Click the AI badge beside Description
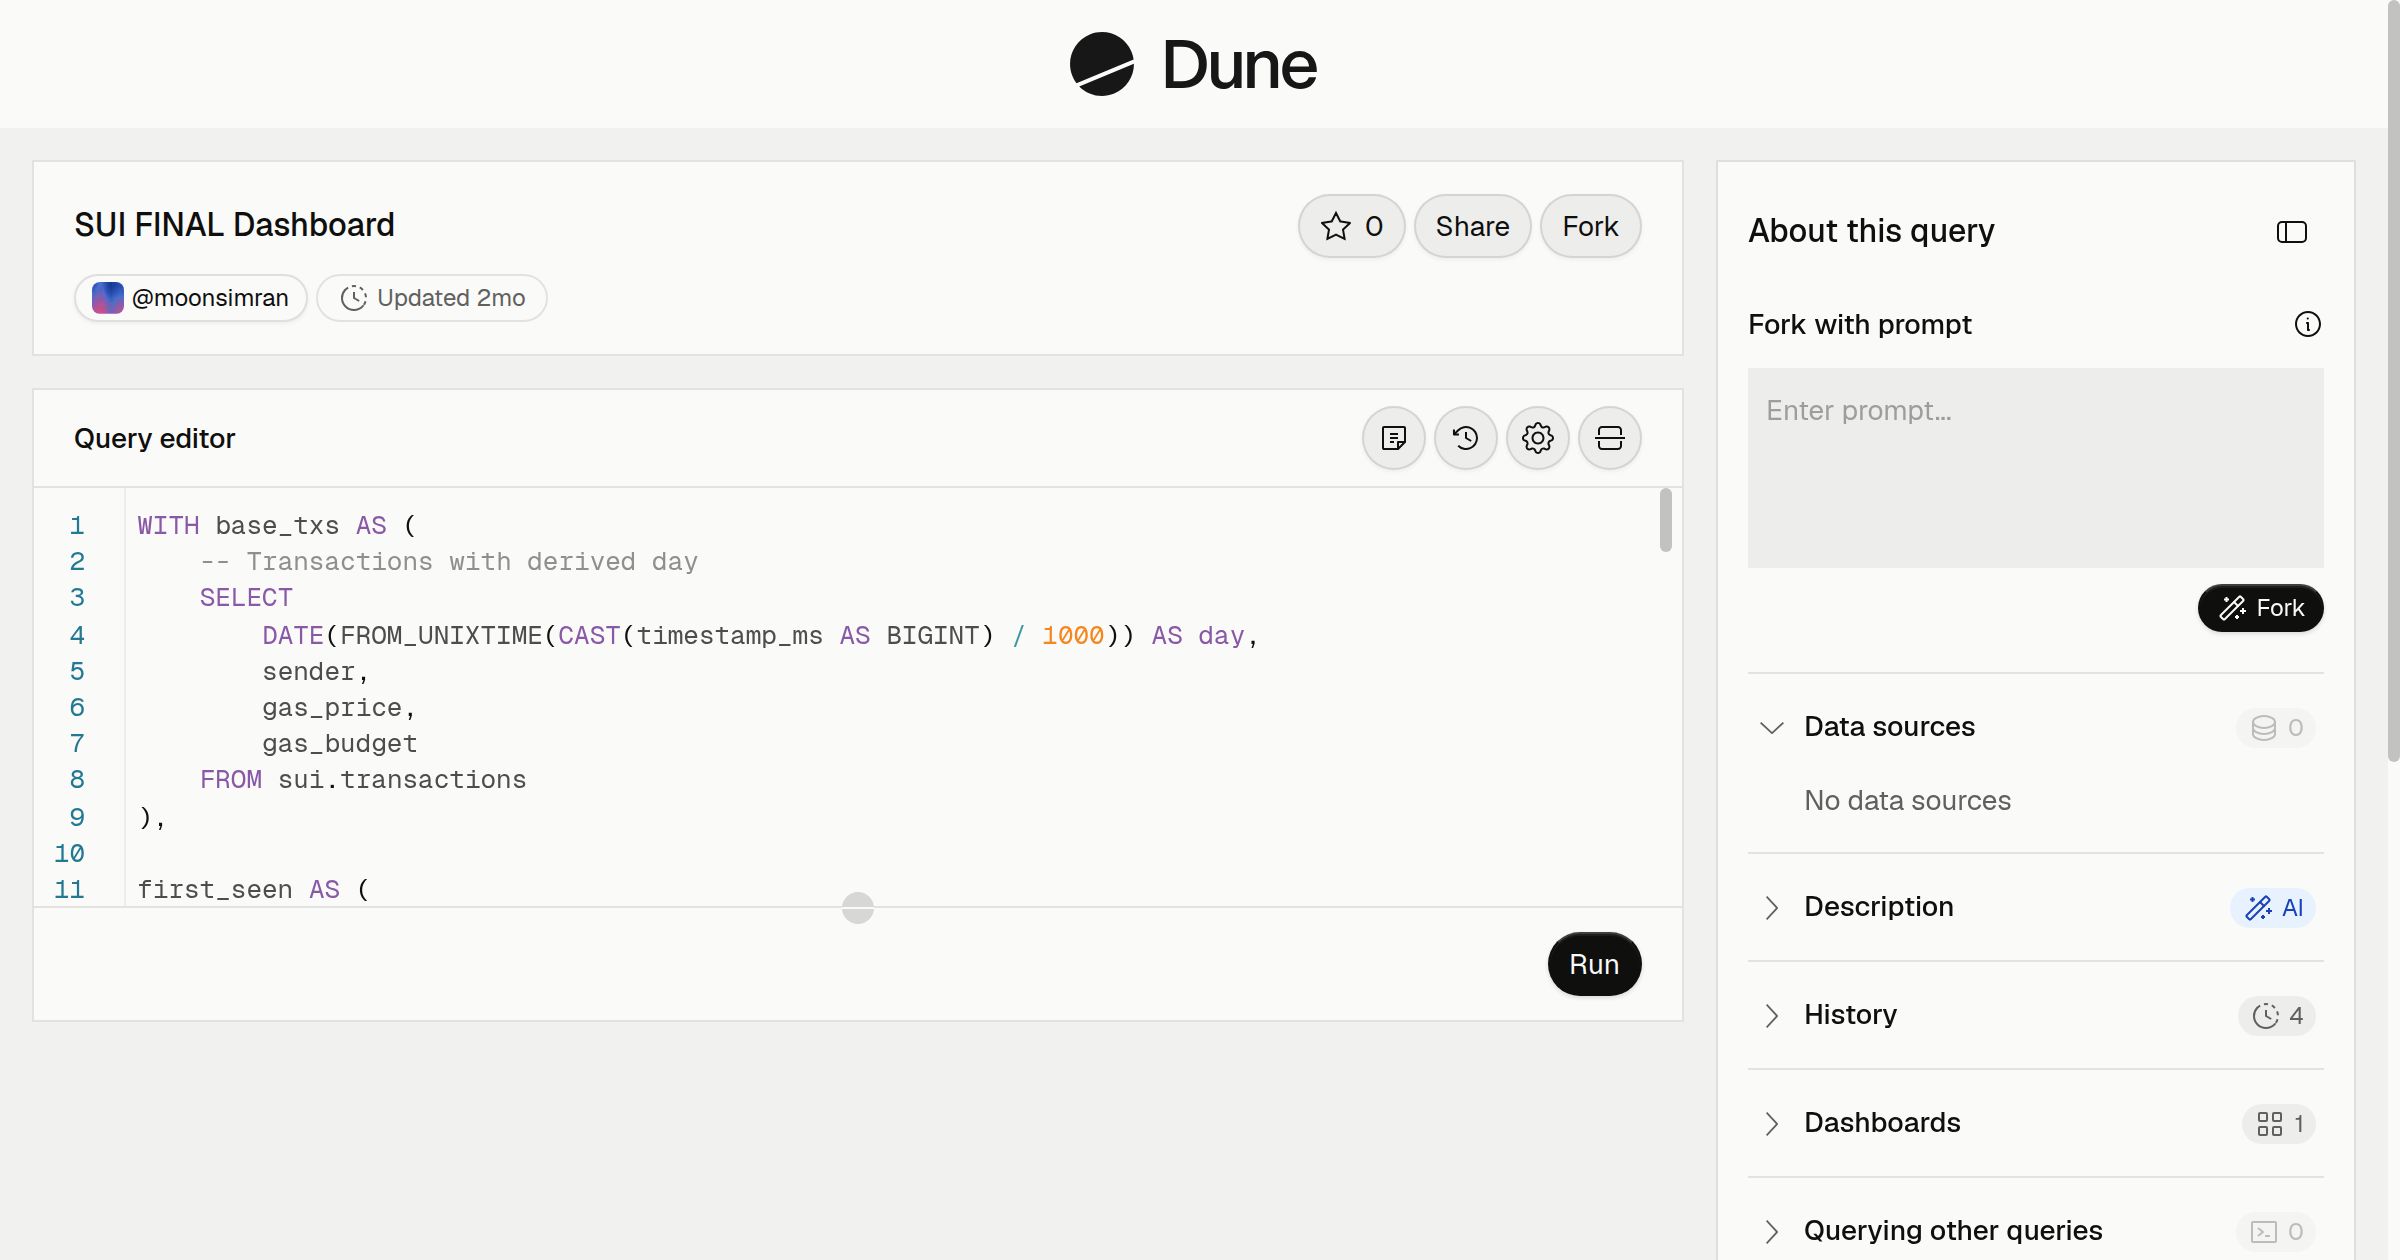Viewport: 2400px width, 1260px height. (x=2273, y=907)
